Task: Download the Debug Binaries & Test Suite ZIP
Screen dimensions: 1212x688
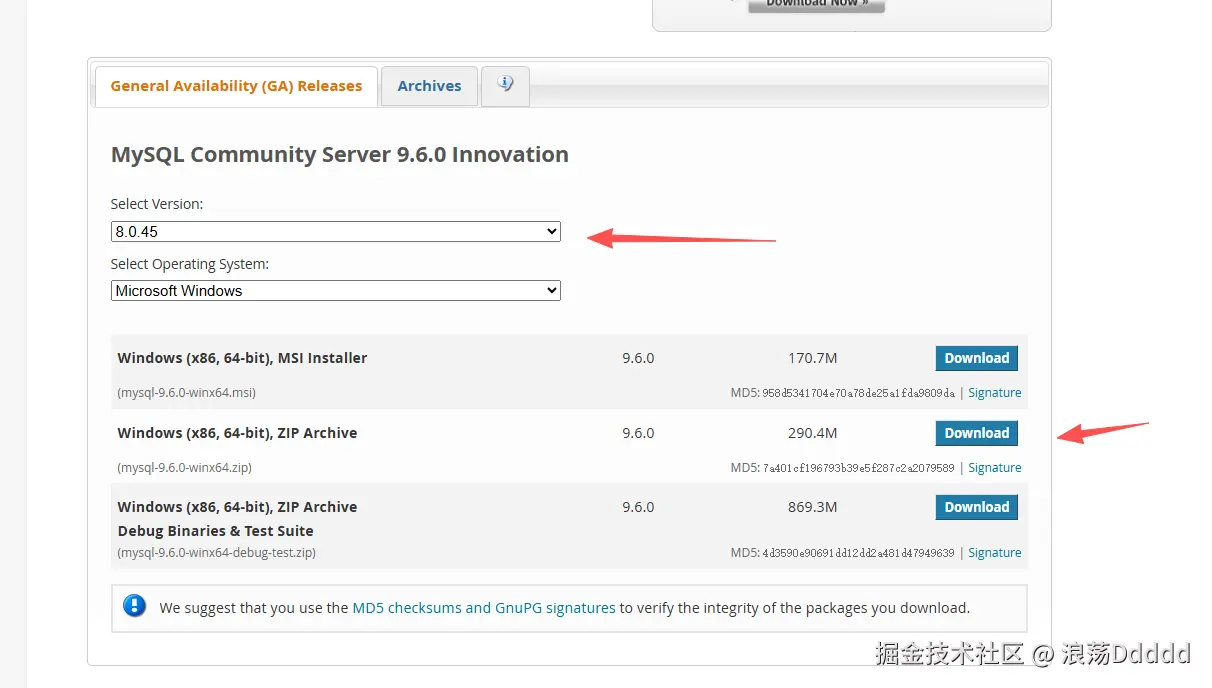Action: pyautogui.click(x=977, y=507)
